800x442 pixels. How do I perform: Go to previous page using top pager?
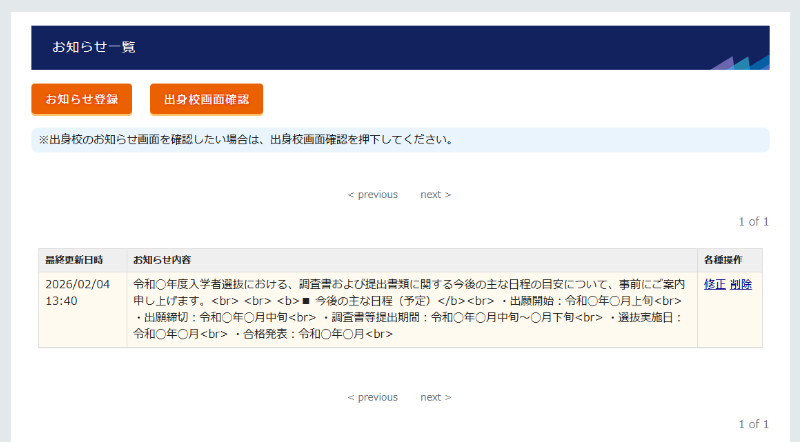[372, 194]
